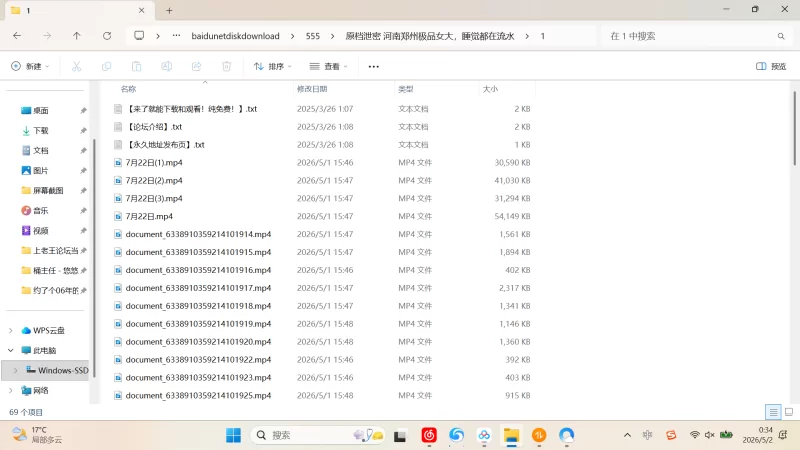Click the Rename icon in toolbar
This screenshot has height=450, width=800.
pos(166,66)
